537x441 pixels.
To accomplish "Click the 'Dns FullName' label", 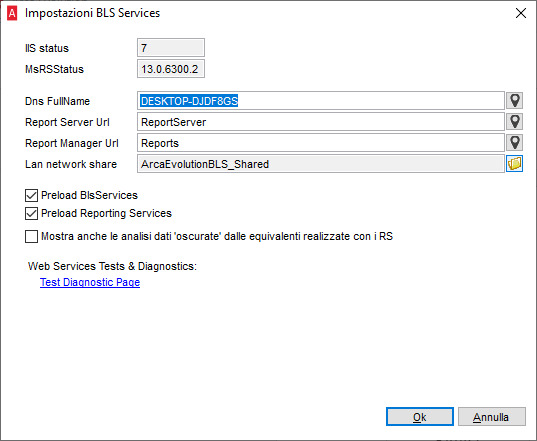I will click(x=57, y=101).
